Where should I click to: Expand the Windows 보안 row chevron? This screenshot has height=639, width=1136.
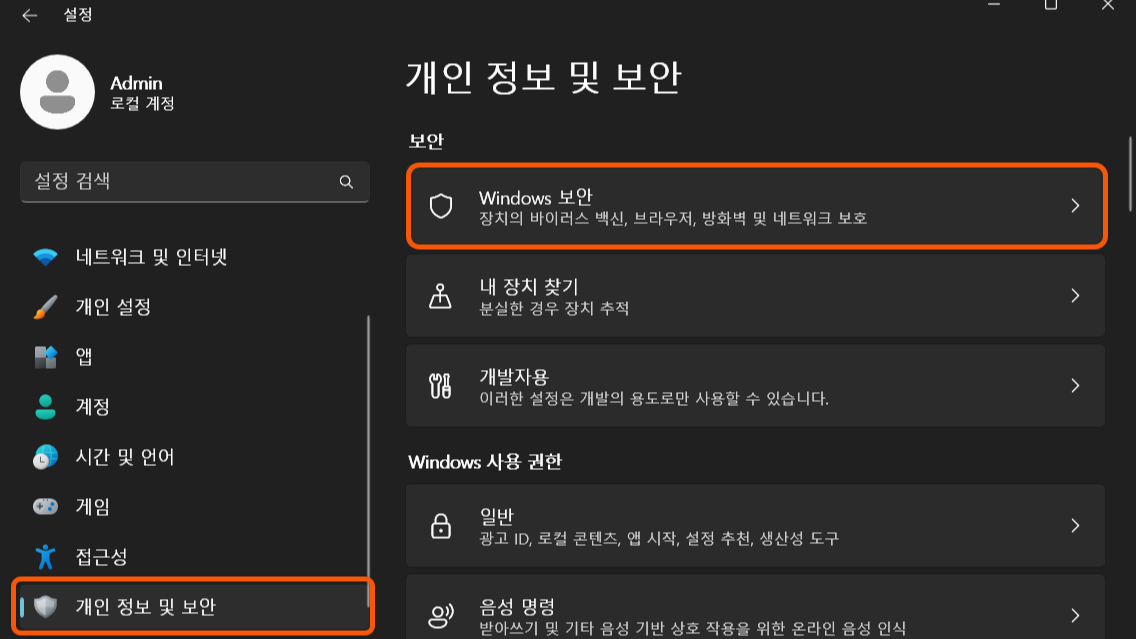coord(1075,206)
